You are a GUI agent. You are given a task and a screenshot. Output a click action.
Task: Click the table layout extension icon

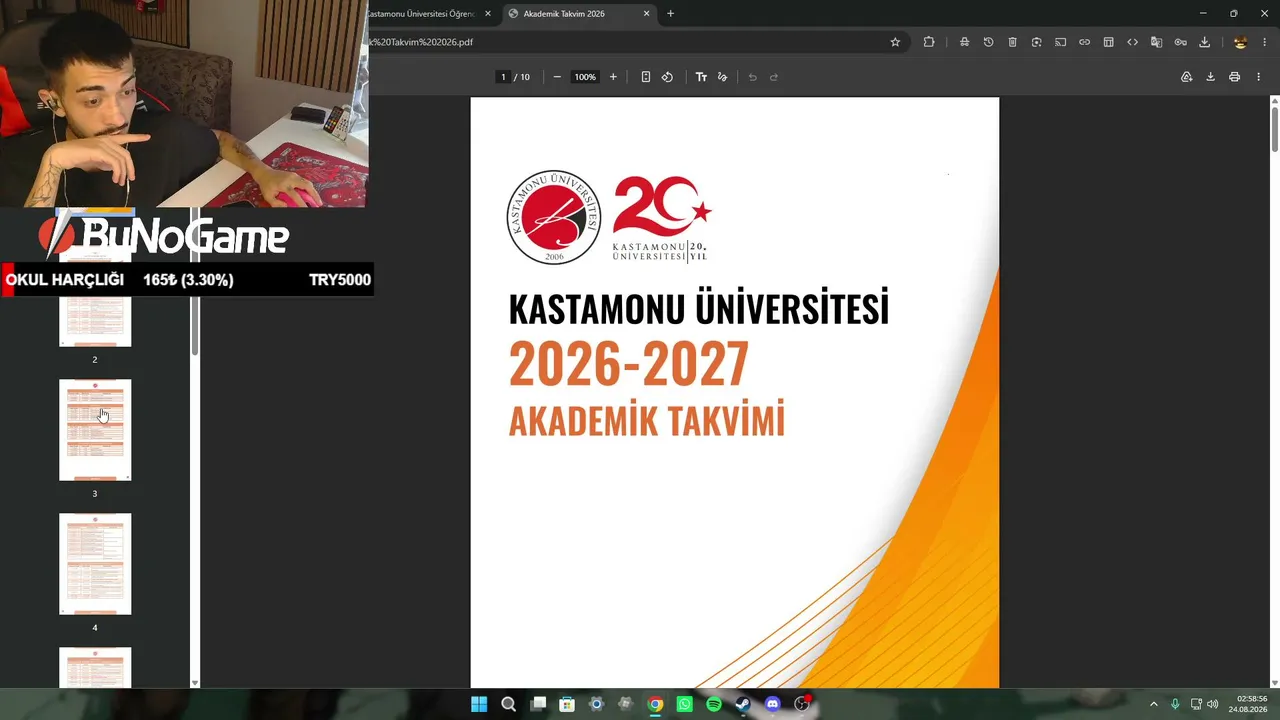coord(1108,42)
